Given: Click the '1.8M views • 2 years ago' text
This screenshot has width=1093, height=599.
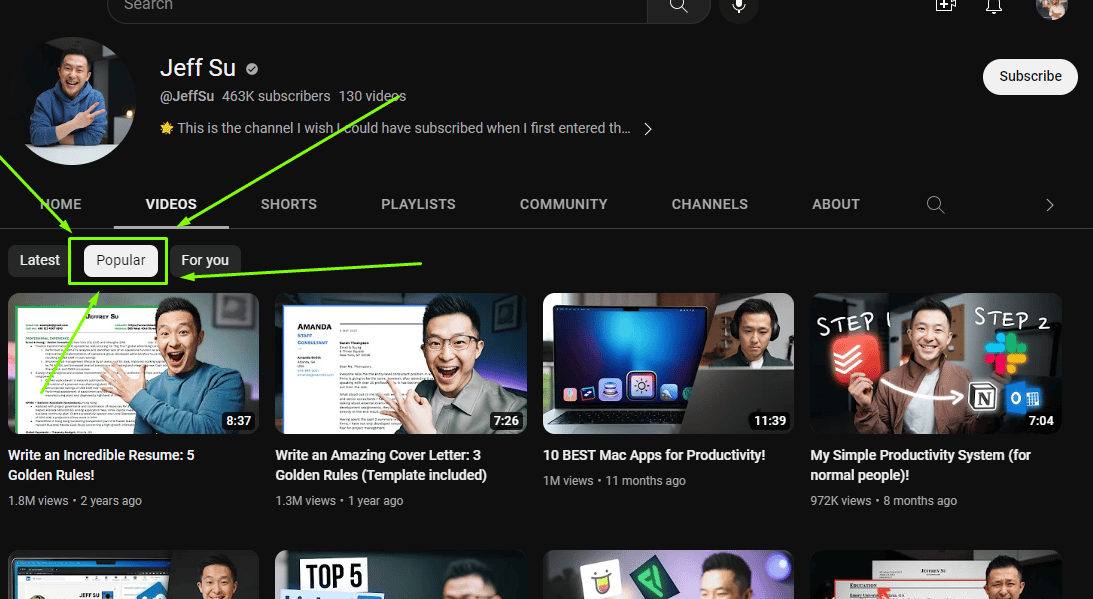Looking at the screenshot, I should pyautogui.click(x=75, y=501).
